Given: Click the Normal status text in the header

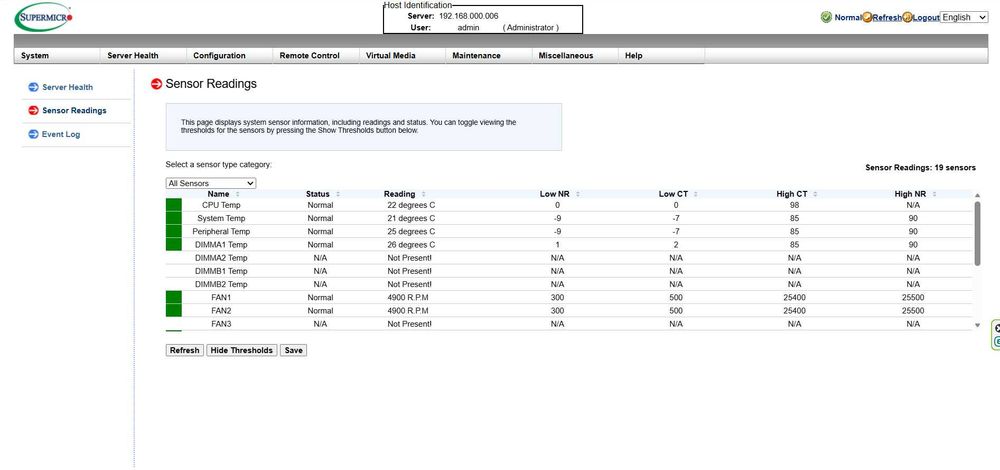Looking at the screenshot, I should 848,18.
